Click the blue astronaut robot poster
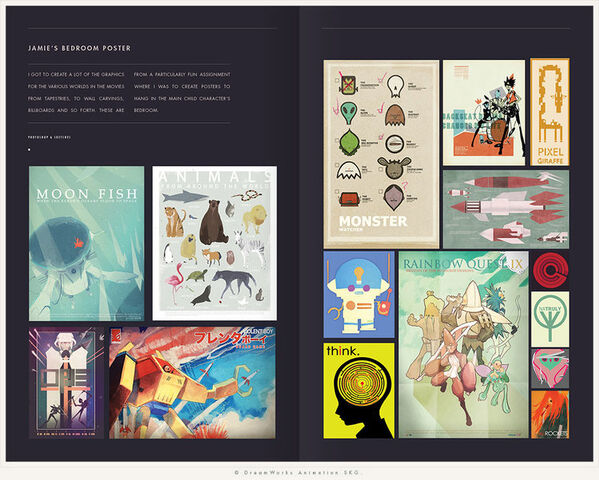 pos(359,295)
